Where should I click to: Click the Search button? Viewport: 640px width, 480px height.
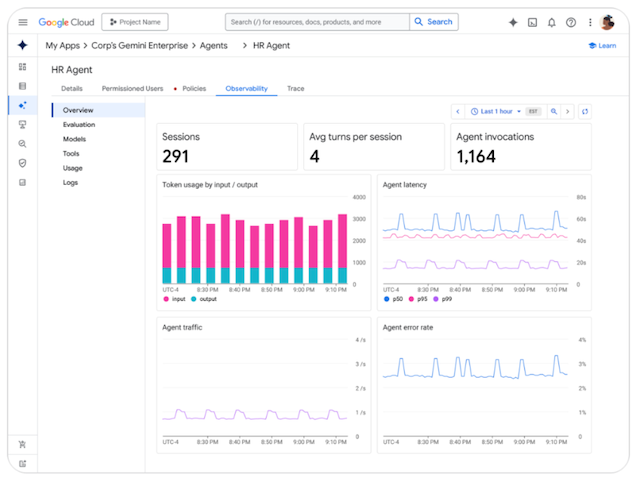coord(433,22)
